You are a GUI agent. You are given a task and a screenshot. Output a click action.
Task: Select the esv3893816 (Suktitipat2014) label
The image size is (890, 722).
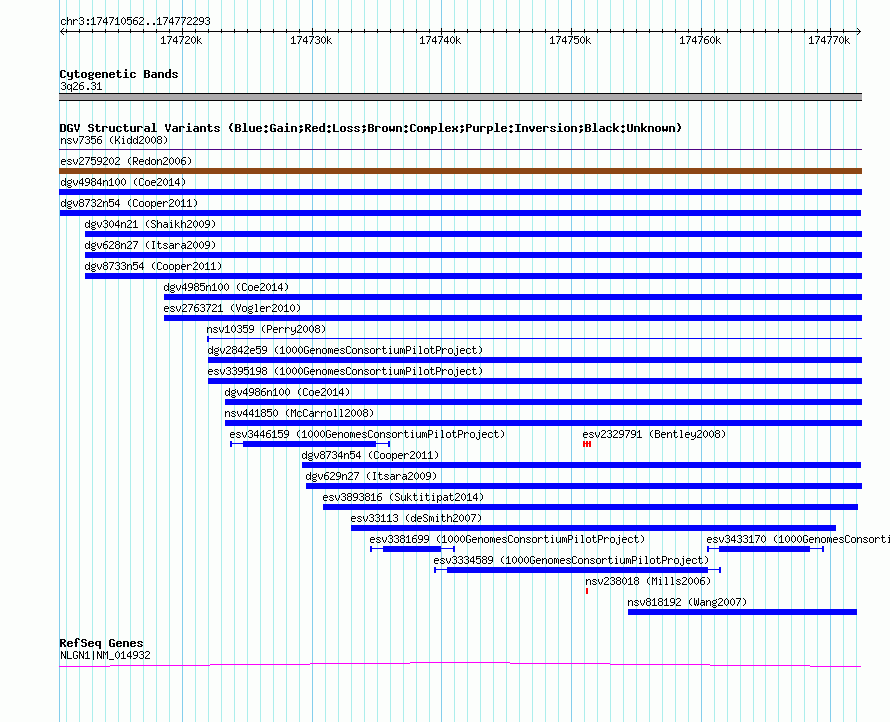coord(403,497)
